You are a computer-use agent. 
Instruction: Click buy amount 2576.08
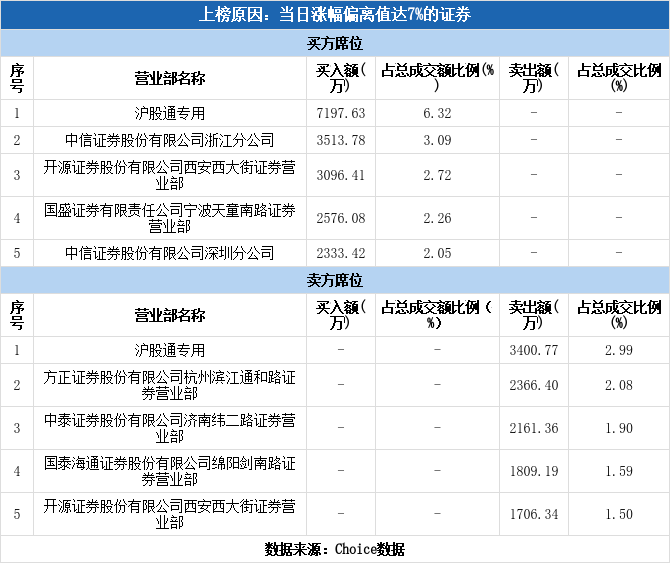tap(341, 218)
